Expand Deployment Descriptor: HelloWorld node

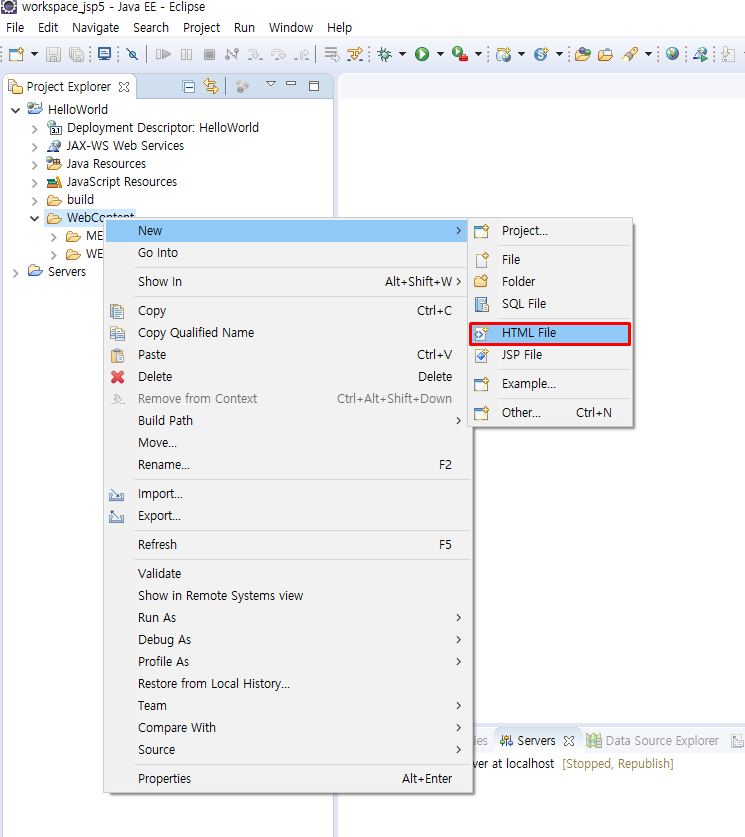coord(35,129)
